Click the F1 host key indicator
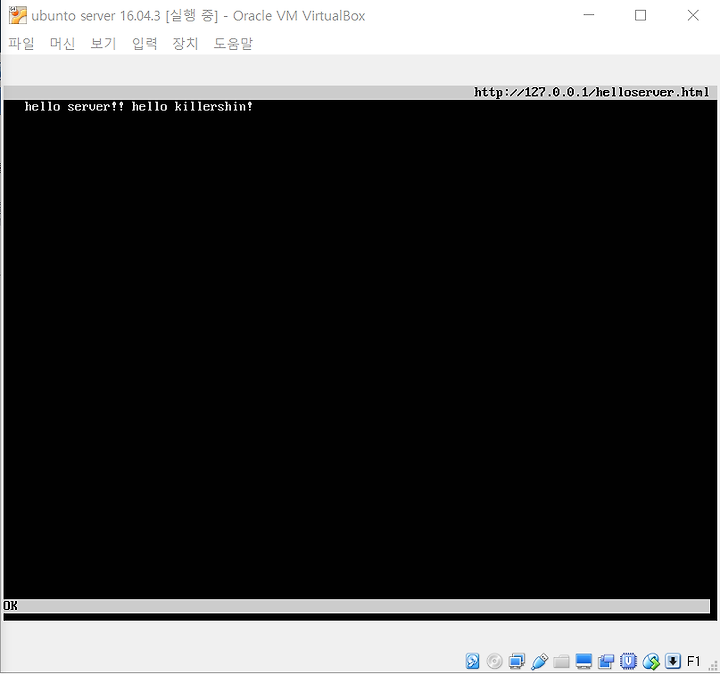The height and width of the screenshot is (675, 720). (693, 661)
